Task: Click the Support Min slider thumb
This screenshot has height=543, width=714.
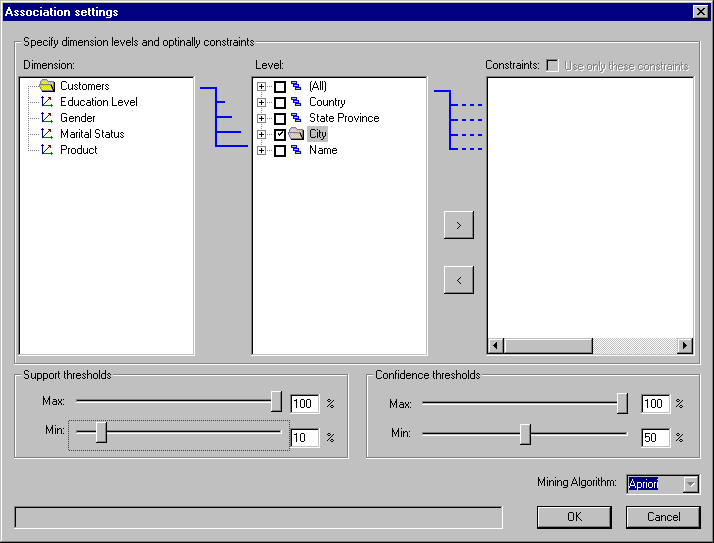Action: 102,432
